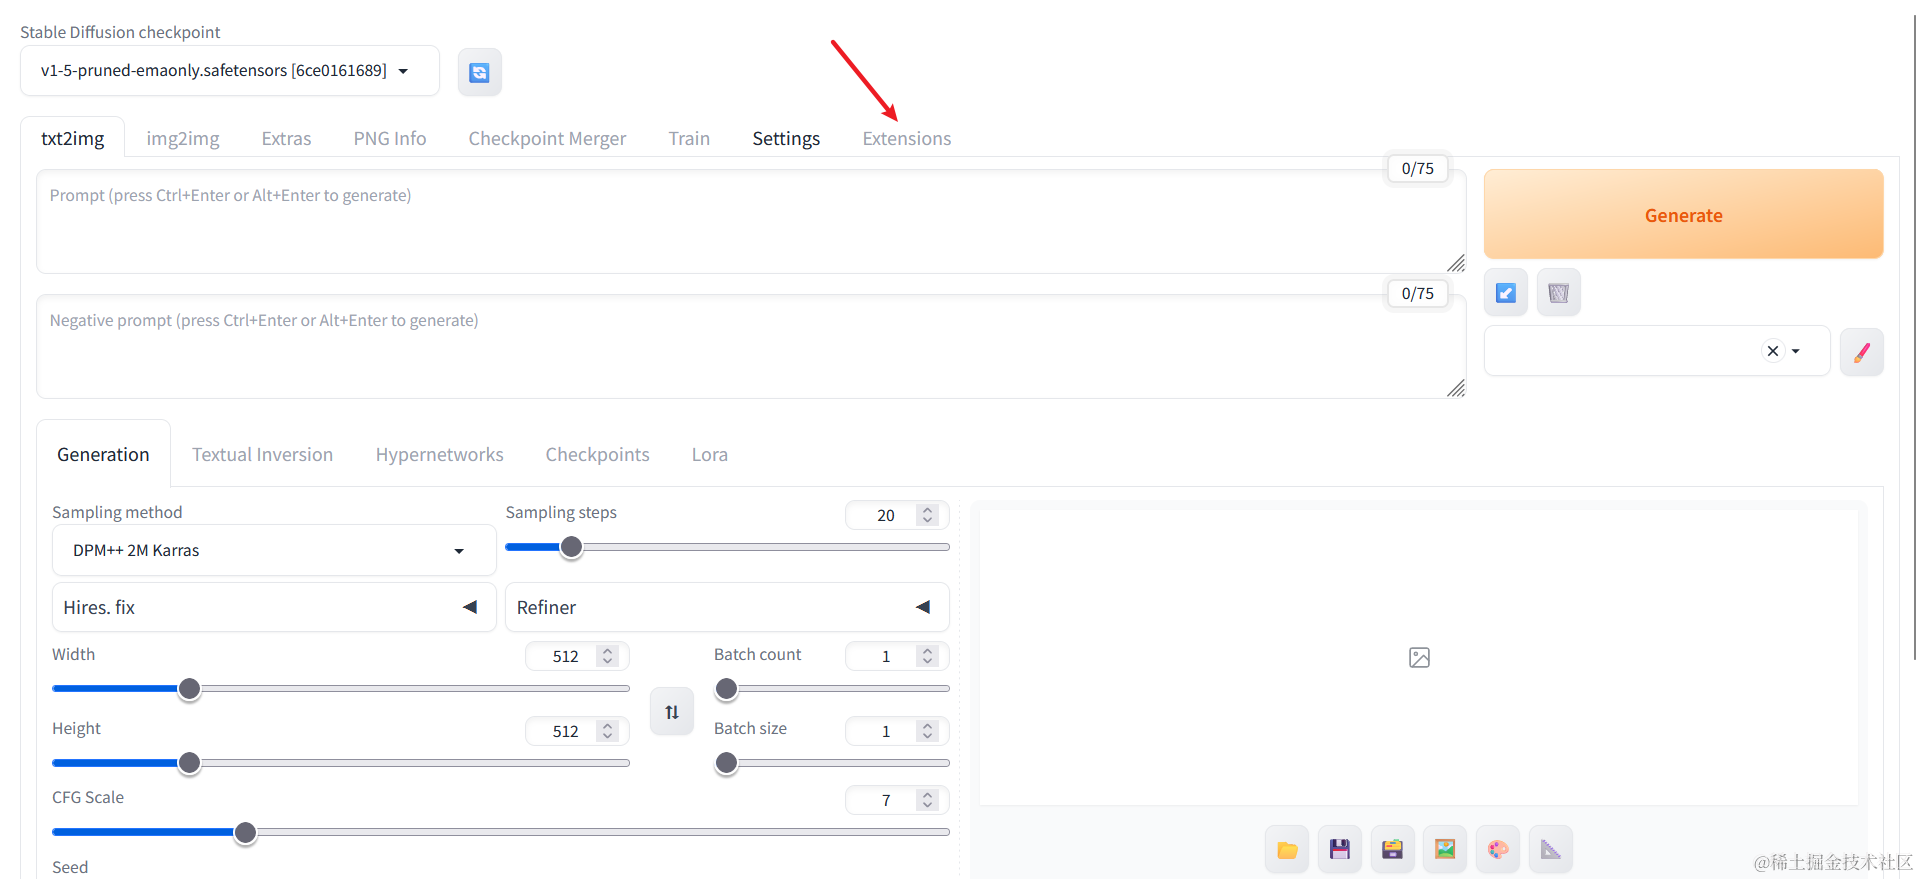Click the pencil edit styles icon
This screenshot has width=1920, height=879.
click(x=1861, y=352)
